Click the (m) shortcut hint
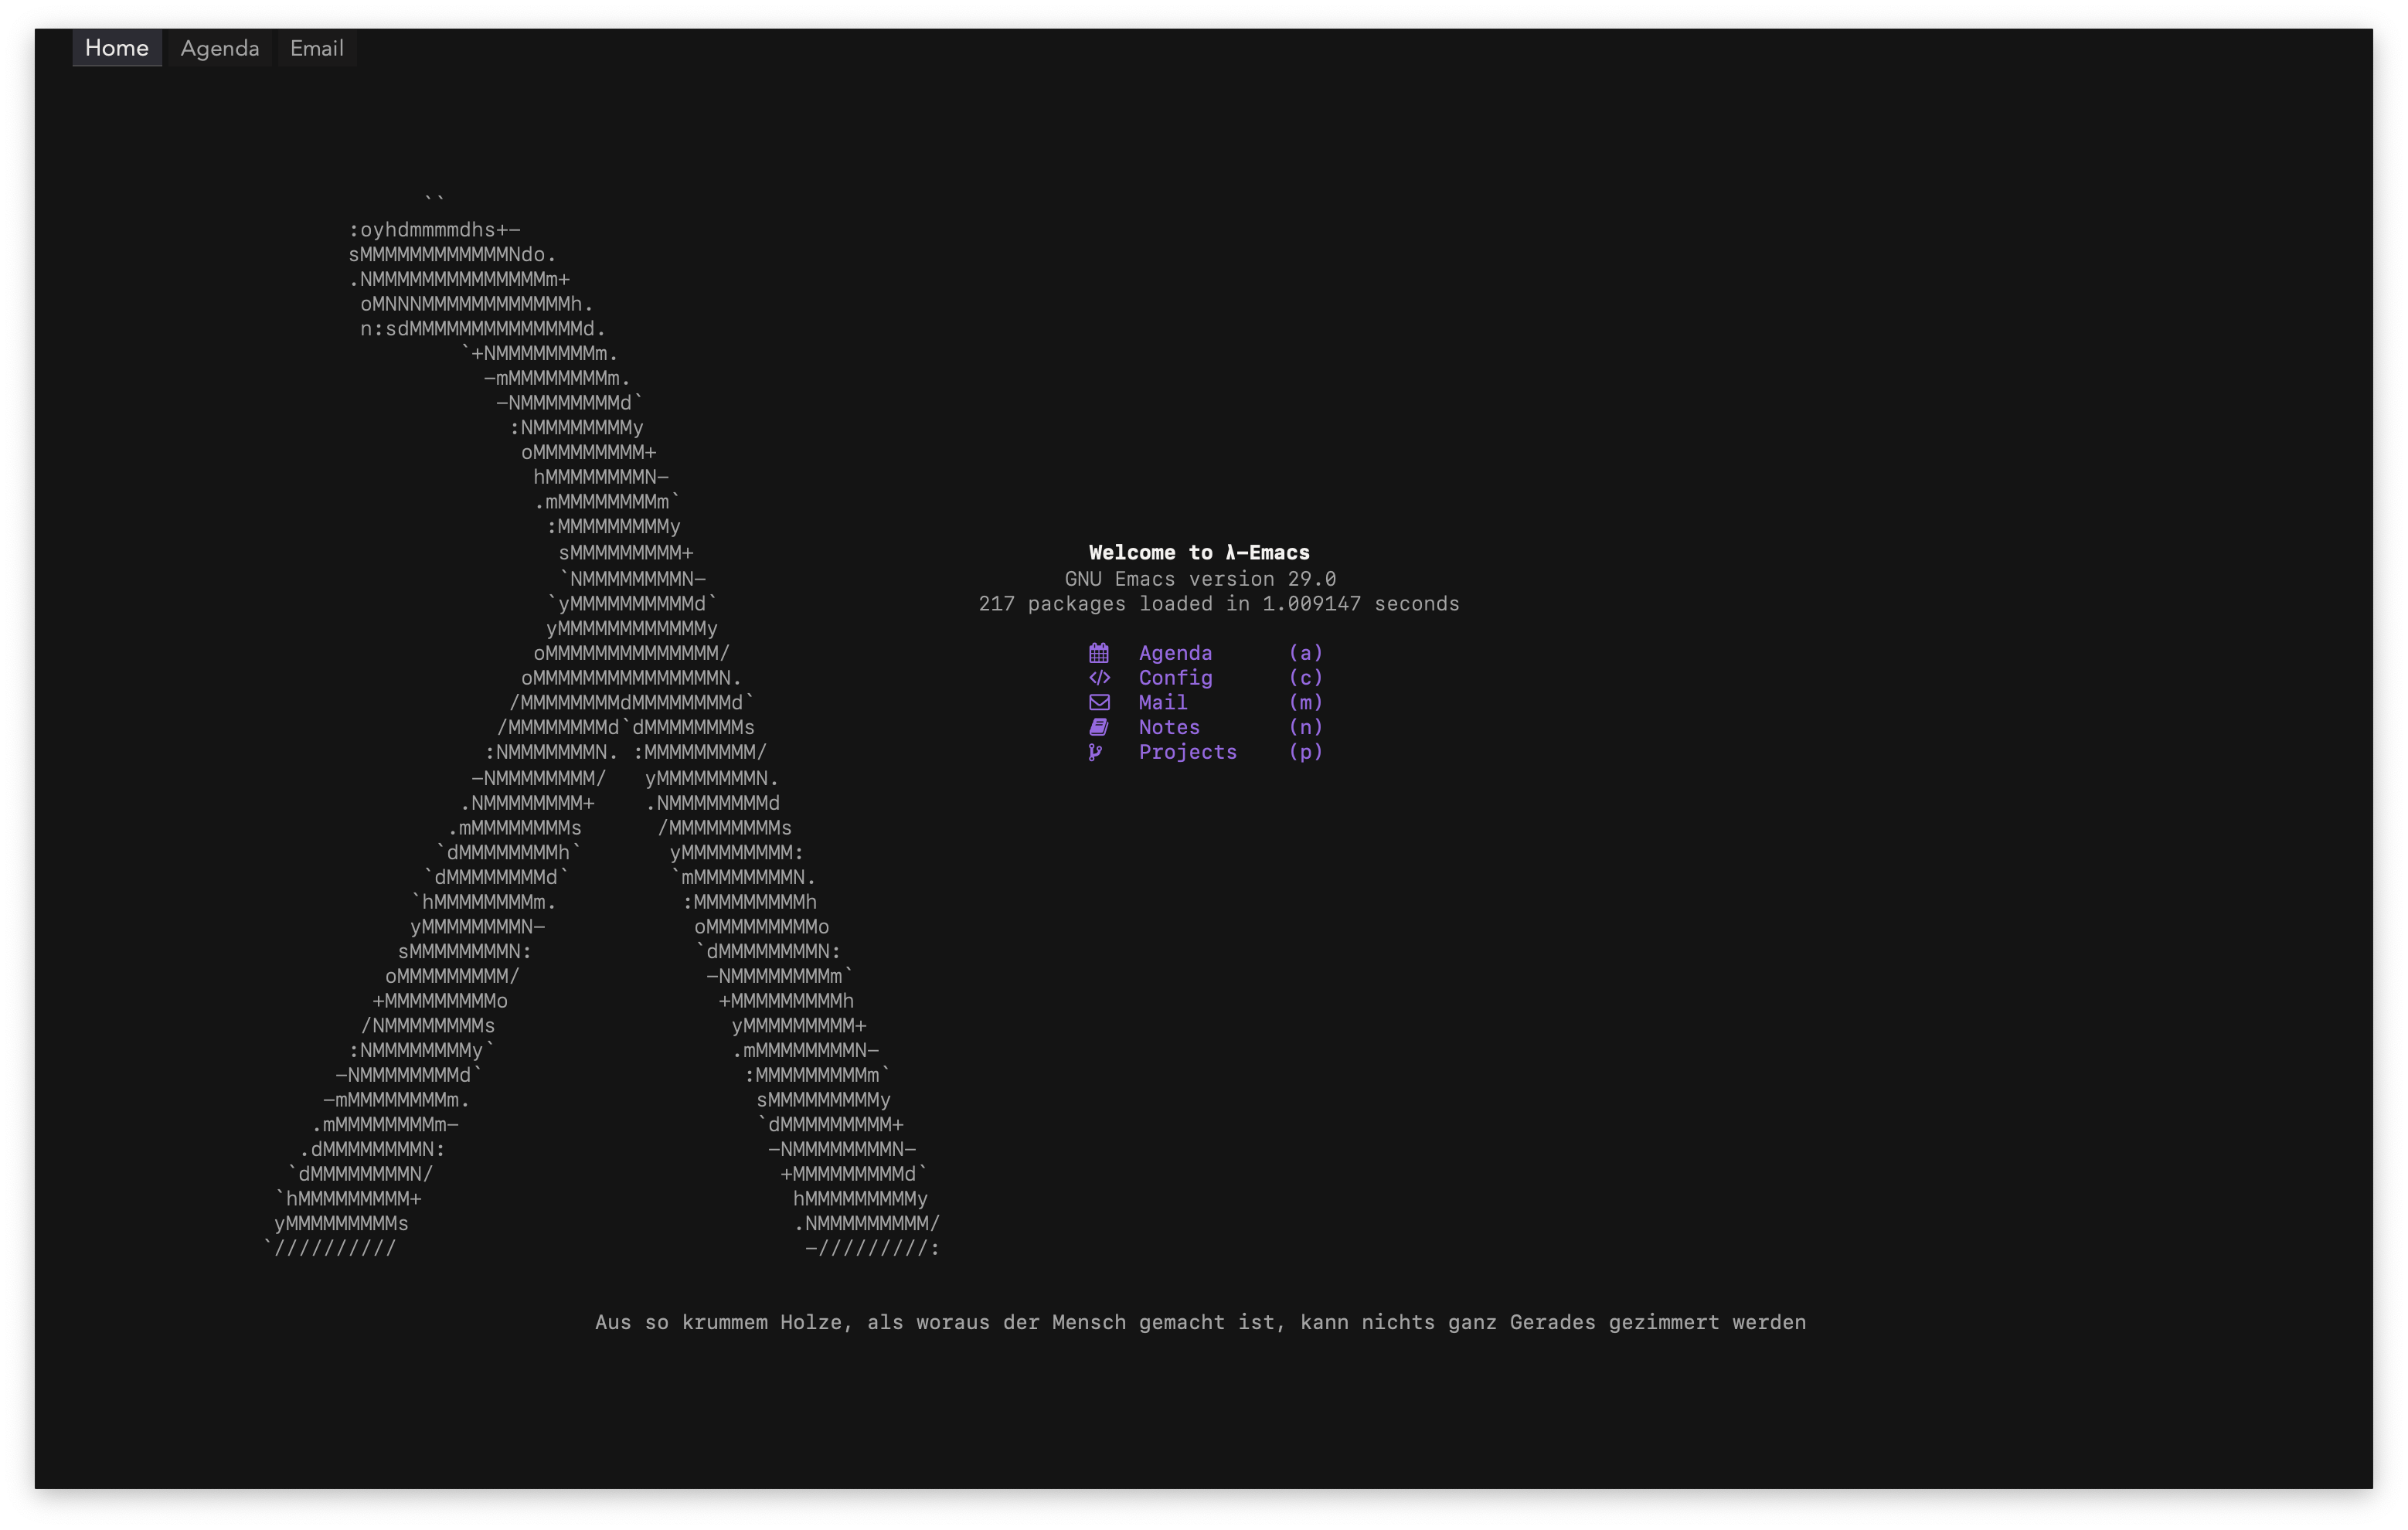Screen dimensions: 2408x1530 coord(1305,702)
